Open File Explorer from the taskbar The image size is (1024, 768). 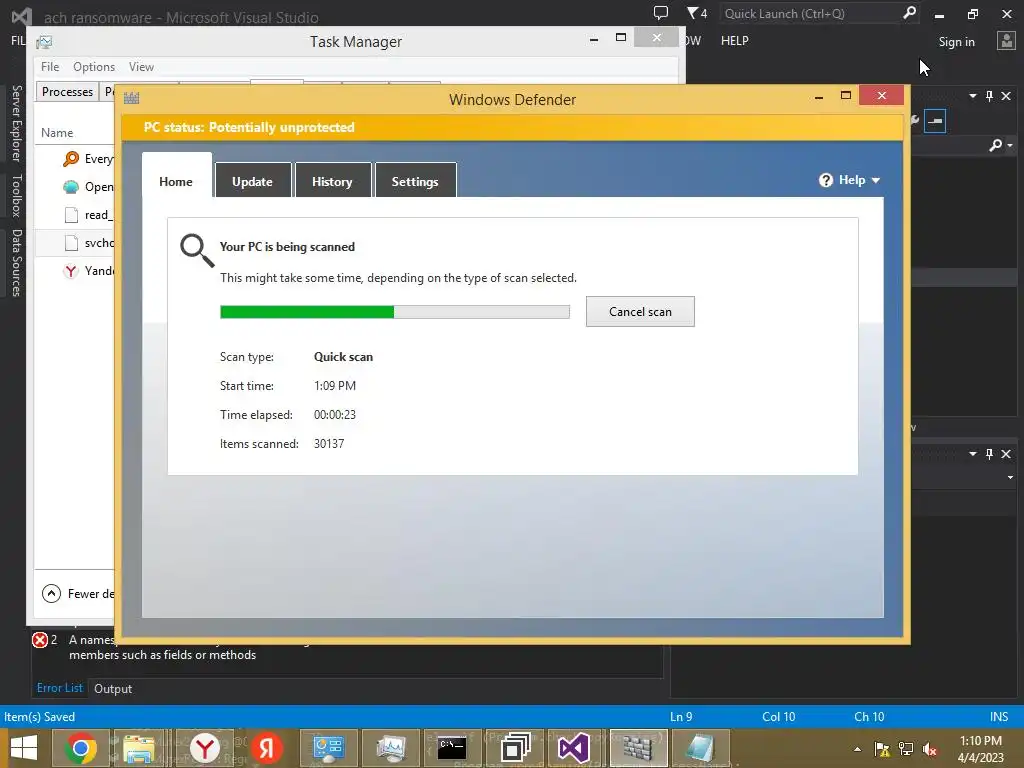coord(139,748)
